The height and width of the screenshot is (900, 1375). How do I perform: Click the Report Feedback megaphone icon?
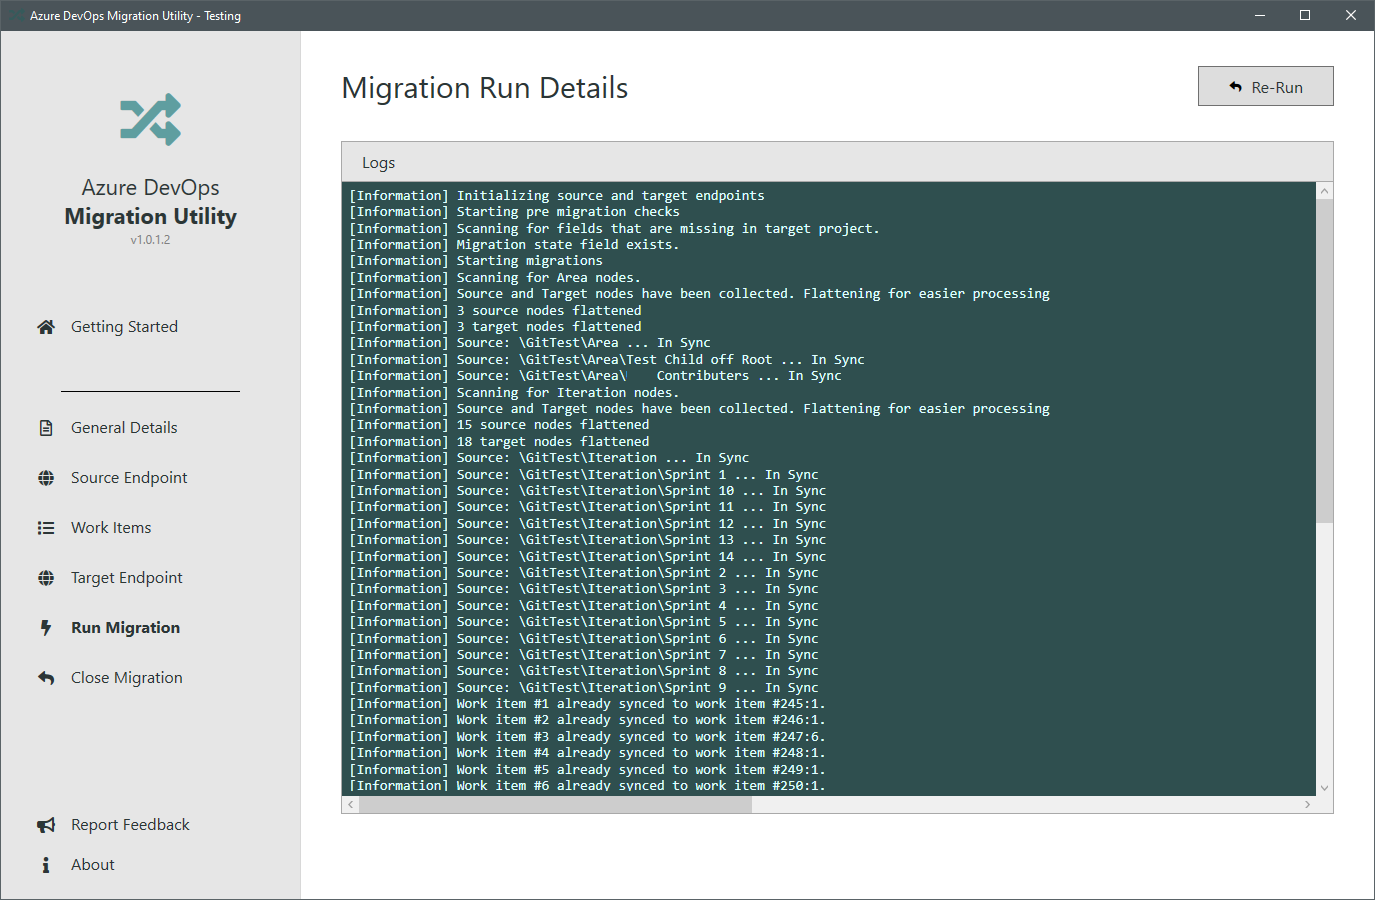pos(46,825)
